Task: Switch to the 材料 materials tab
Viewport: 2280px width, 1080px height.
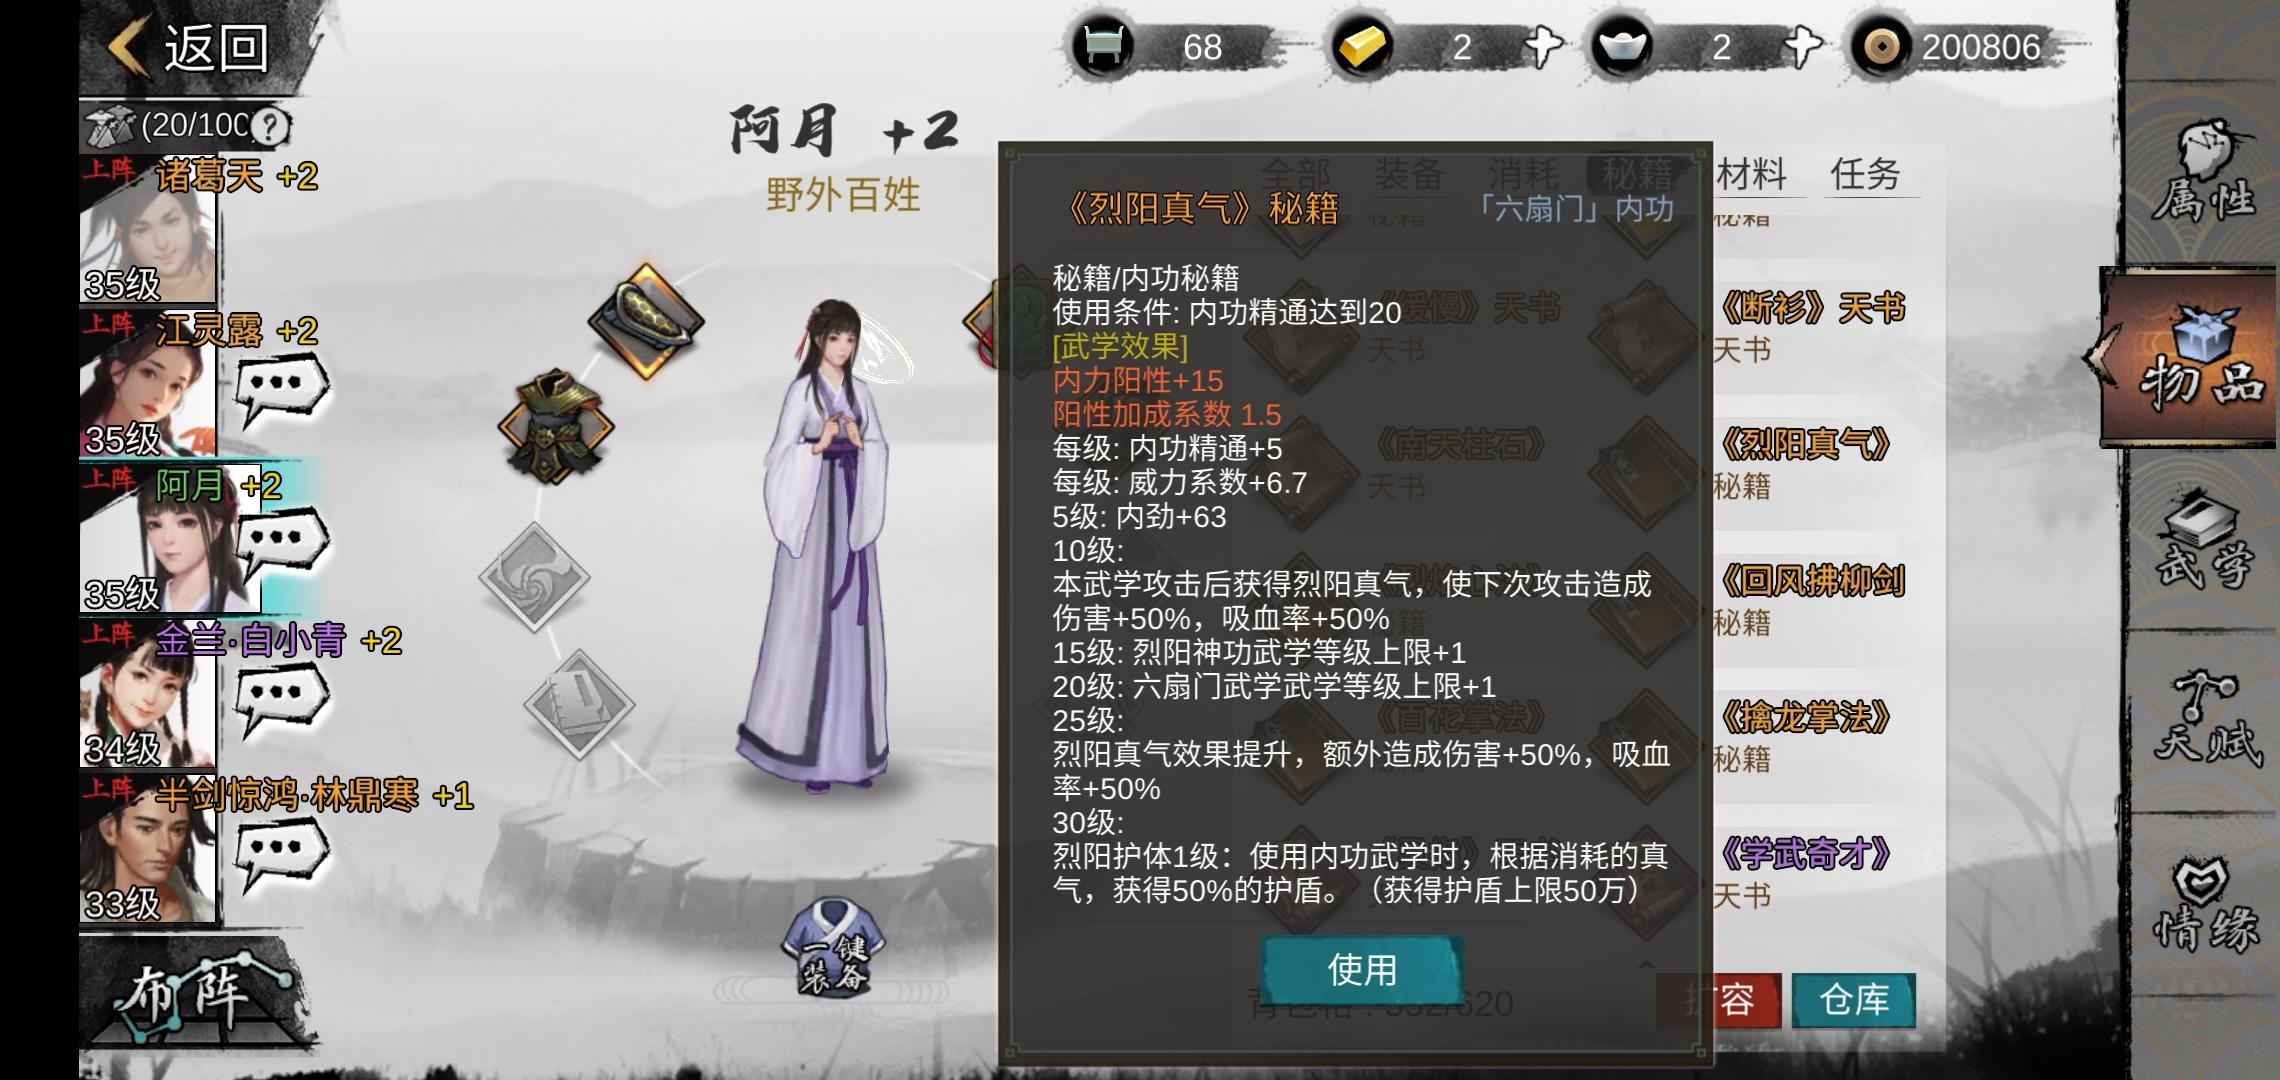Action: (1751, 174)
